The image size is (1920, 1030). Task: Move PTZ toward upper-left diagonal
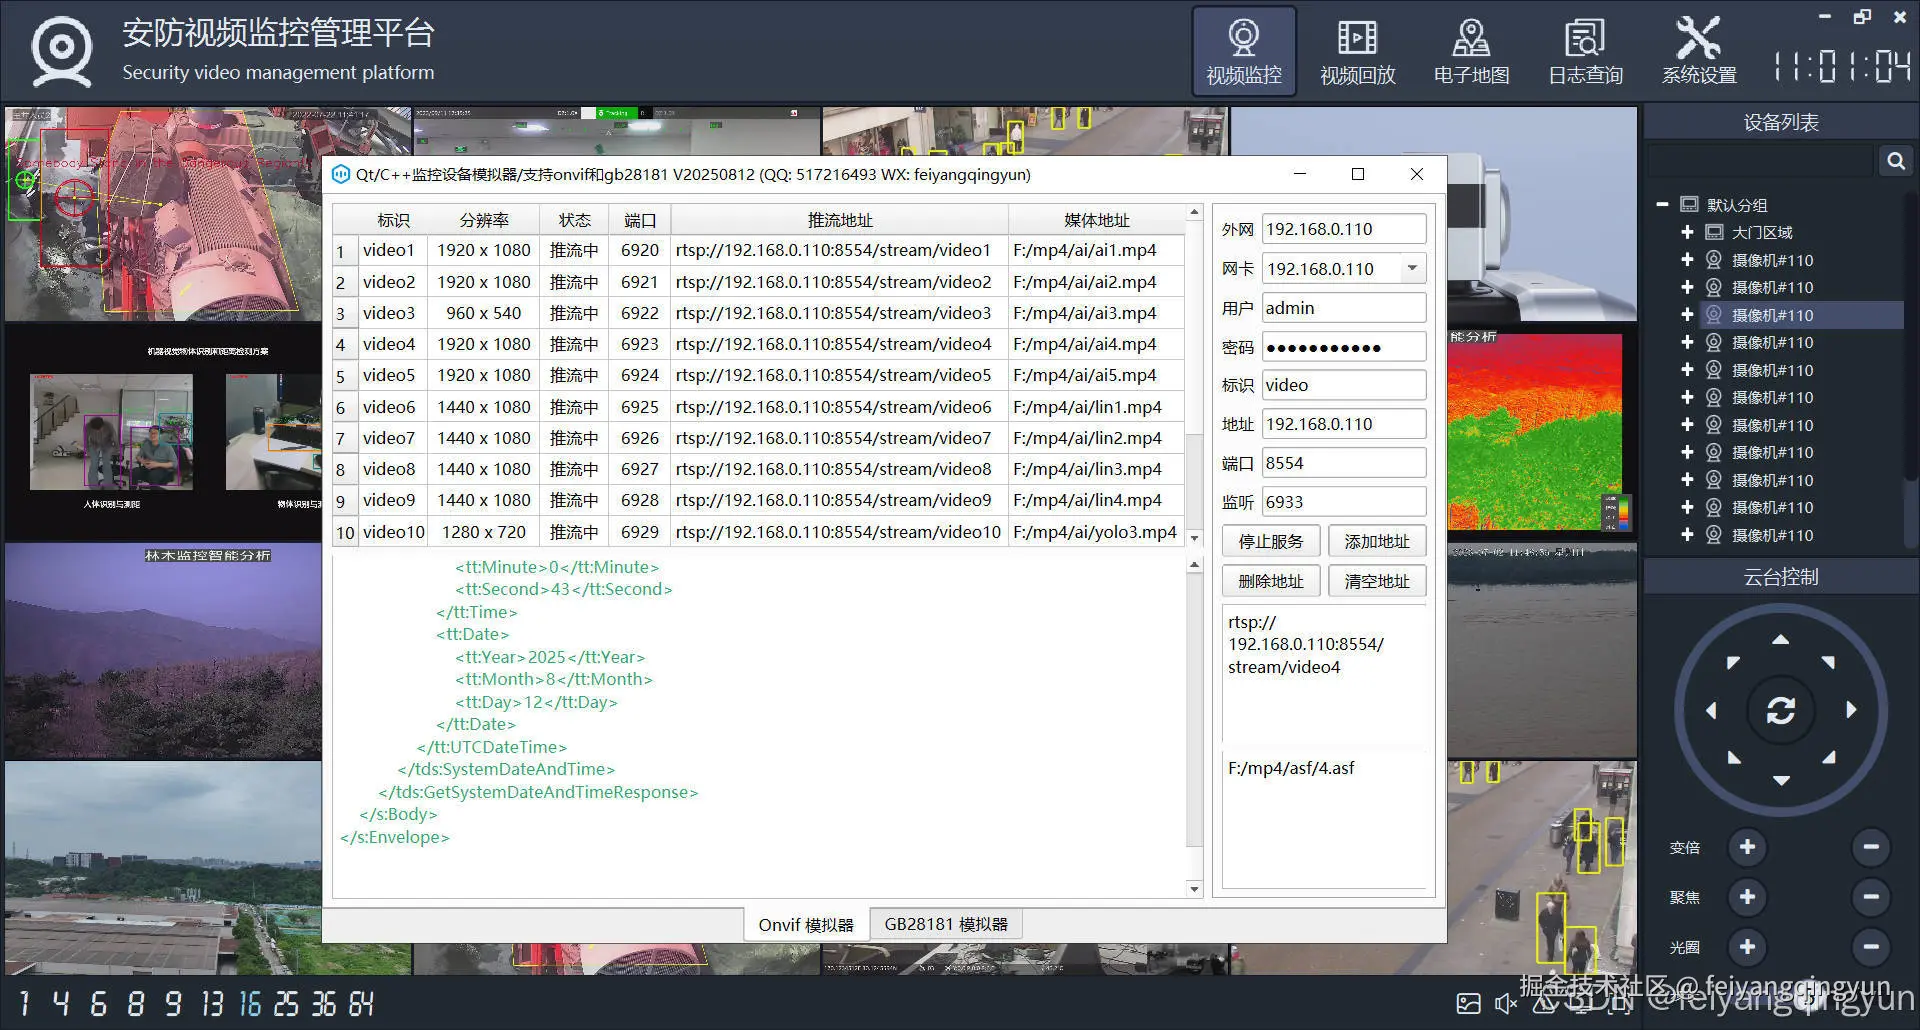point(1733,662)
